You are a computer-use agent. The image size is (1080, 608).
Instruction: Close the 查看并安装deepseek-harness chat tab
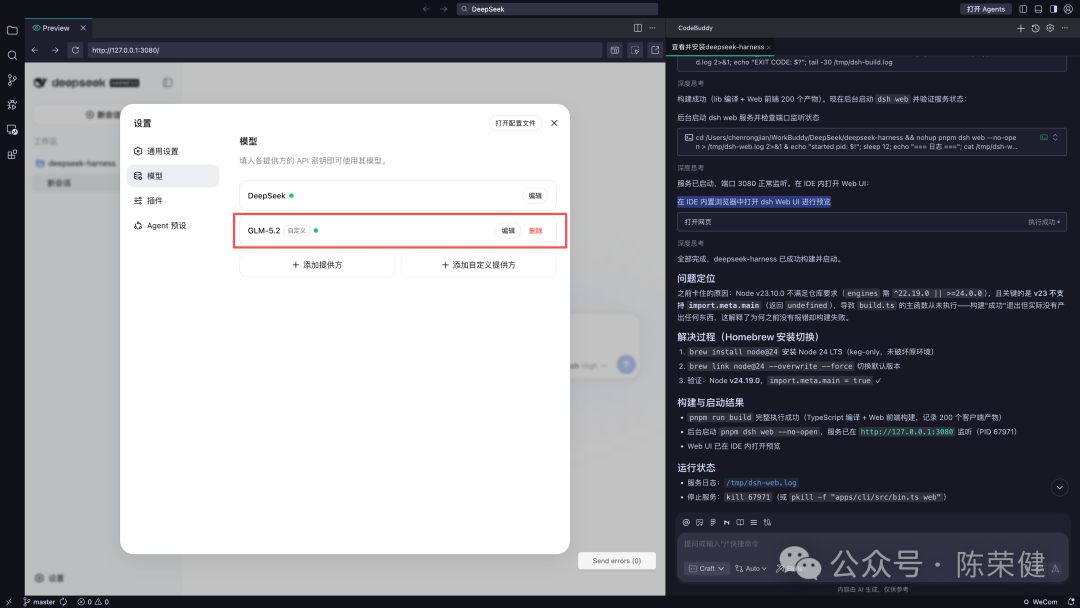(x=769, y=48)
